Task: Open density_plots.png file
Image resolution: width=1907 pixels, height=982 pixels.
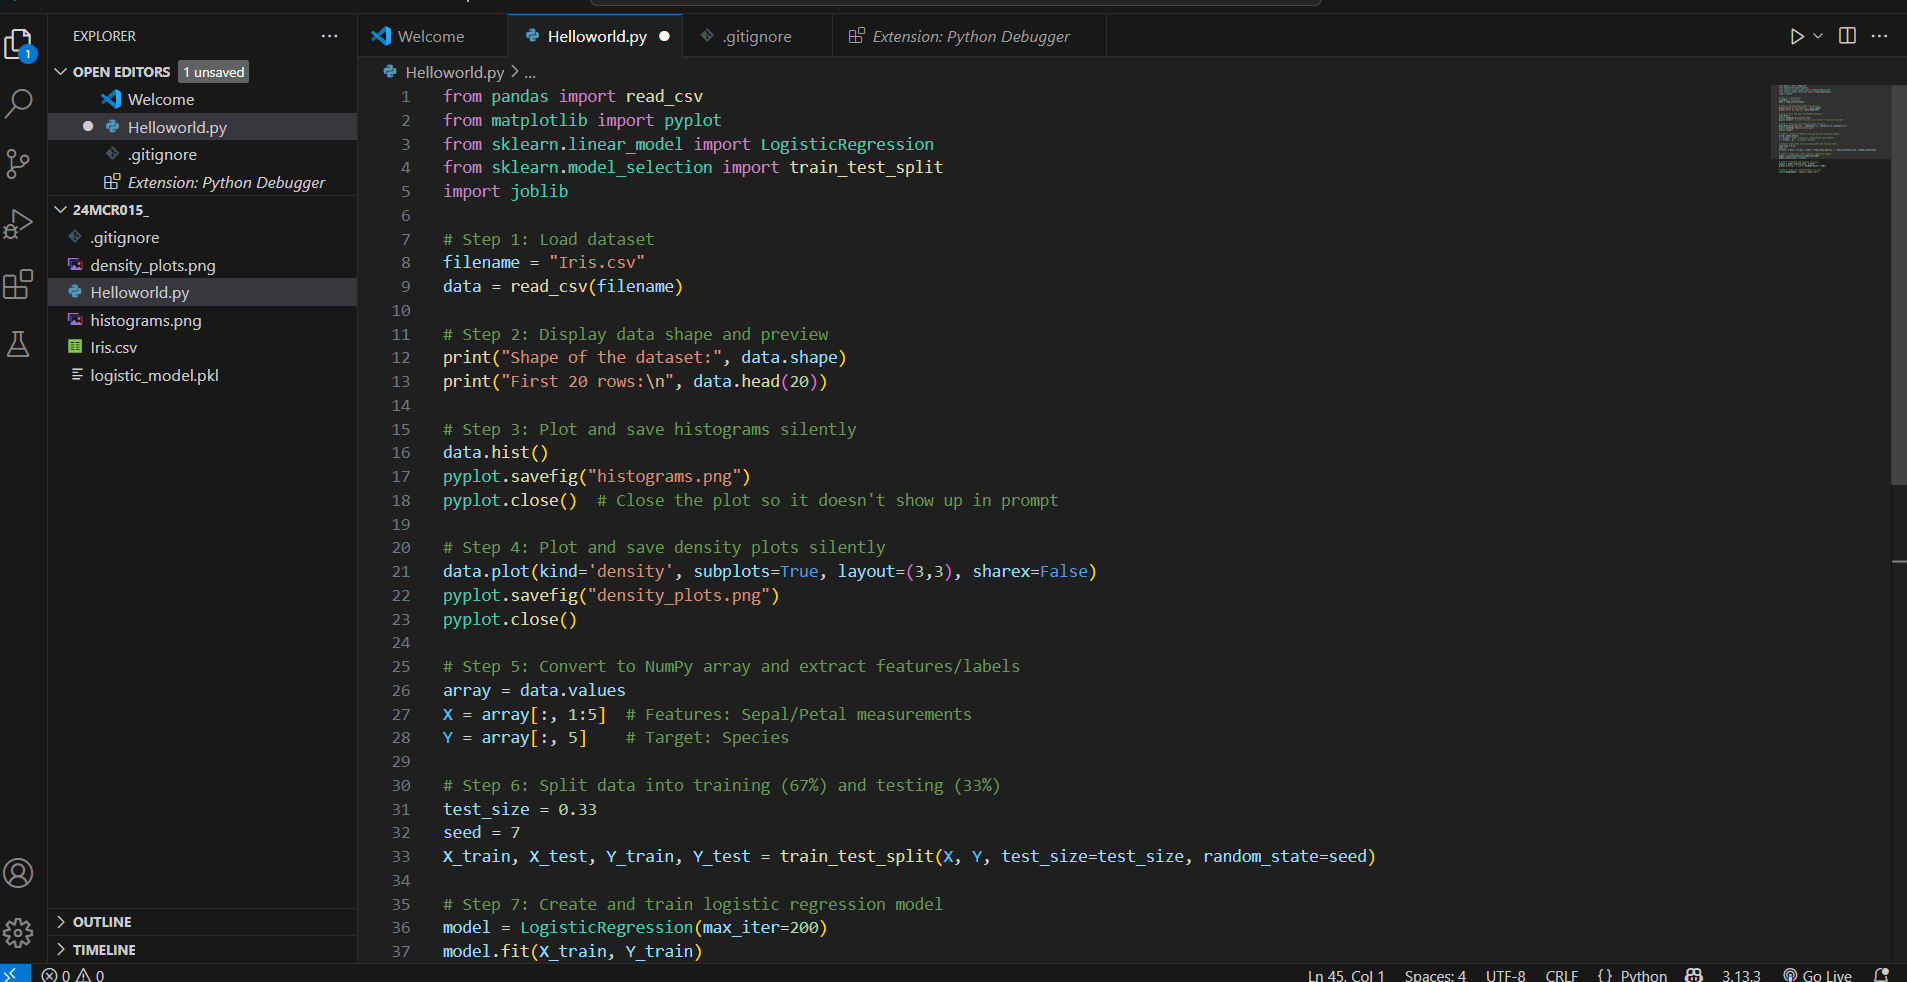Action: pos(202,265)
